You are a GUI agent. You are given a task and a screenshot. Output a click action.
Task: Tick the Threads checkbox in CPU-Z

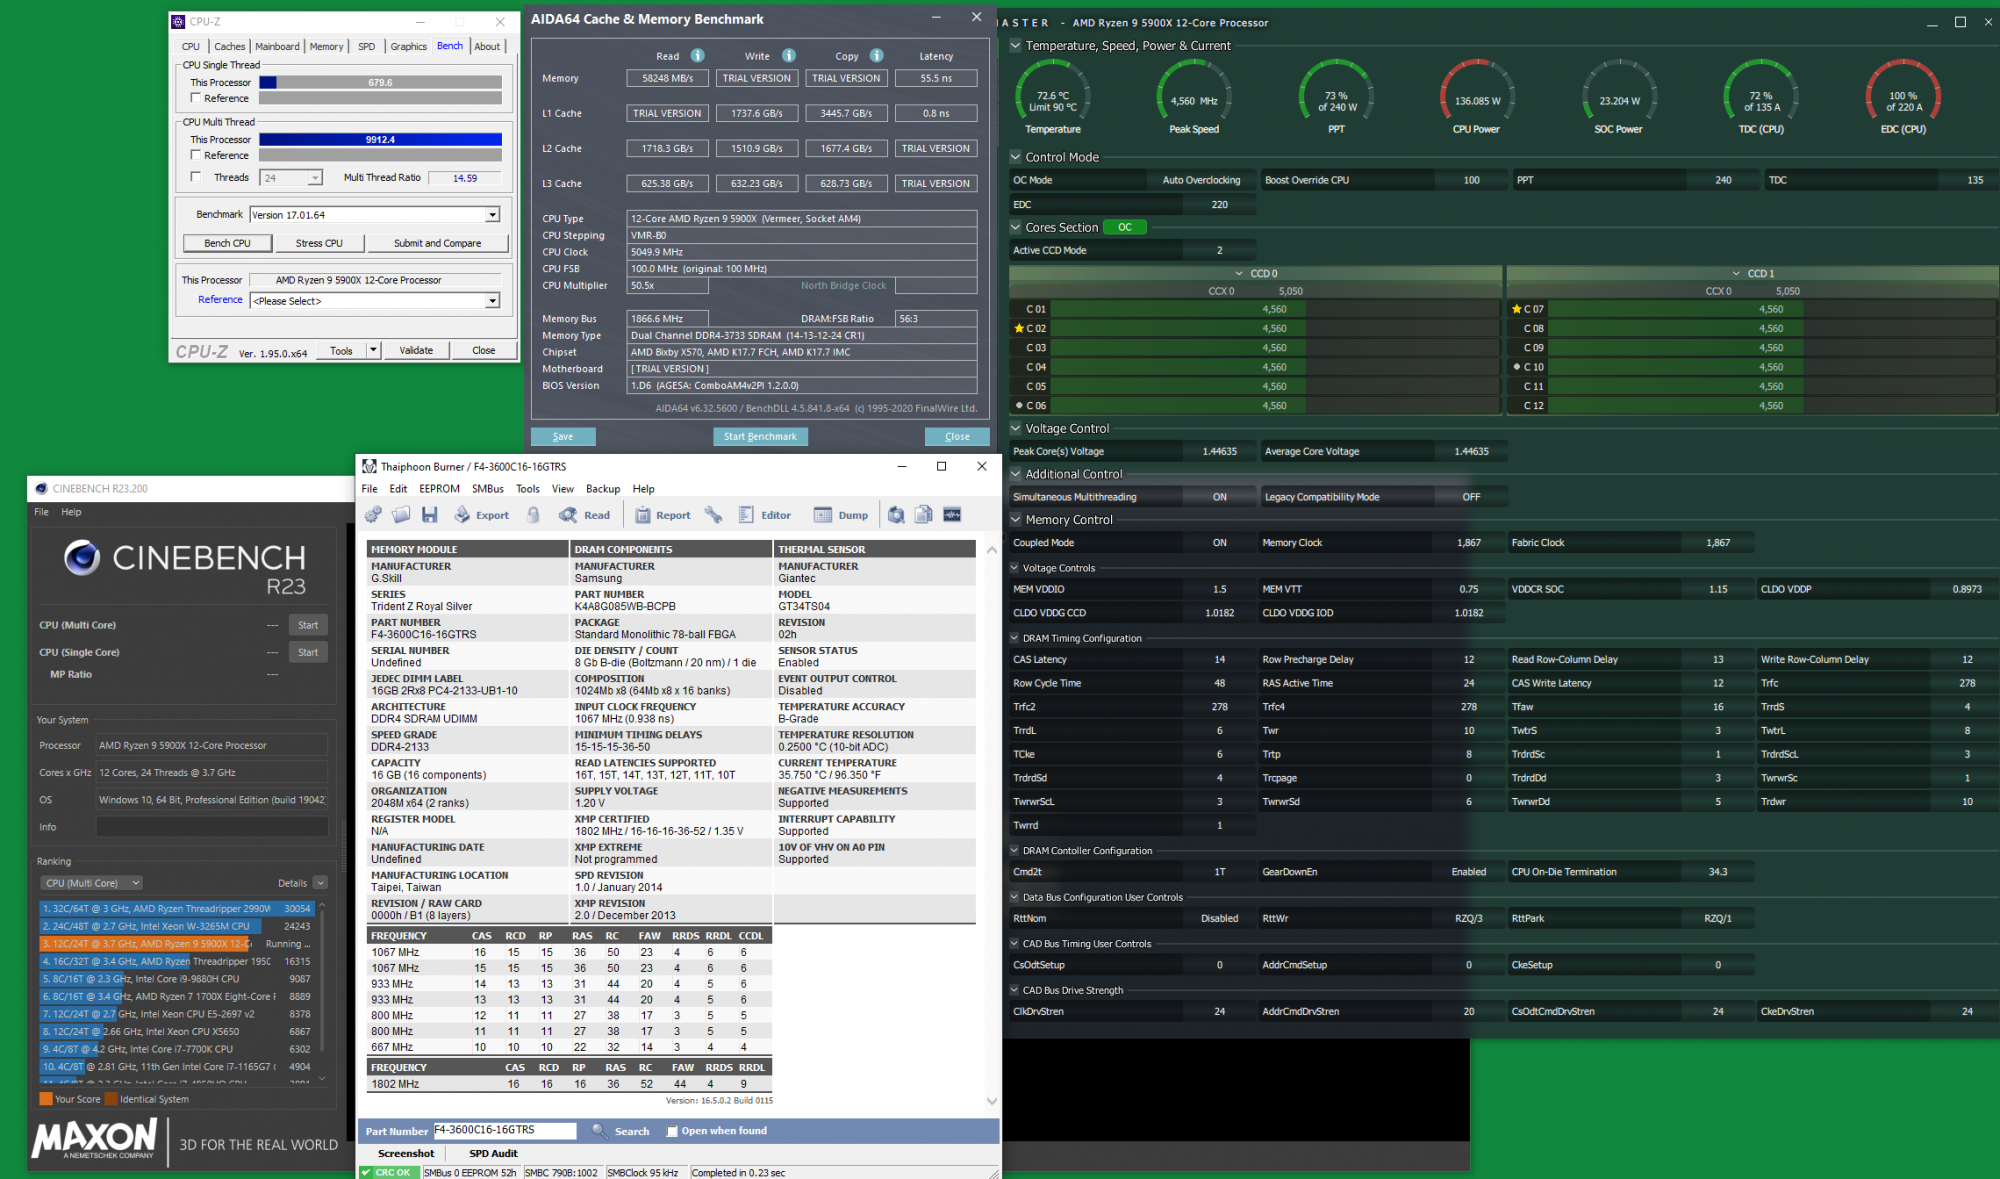pos(196,177)
